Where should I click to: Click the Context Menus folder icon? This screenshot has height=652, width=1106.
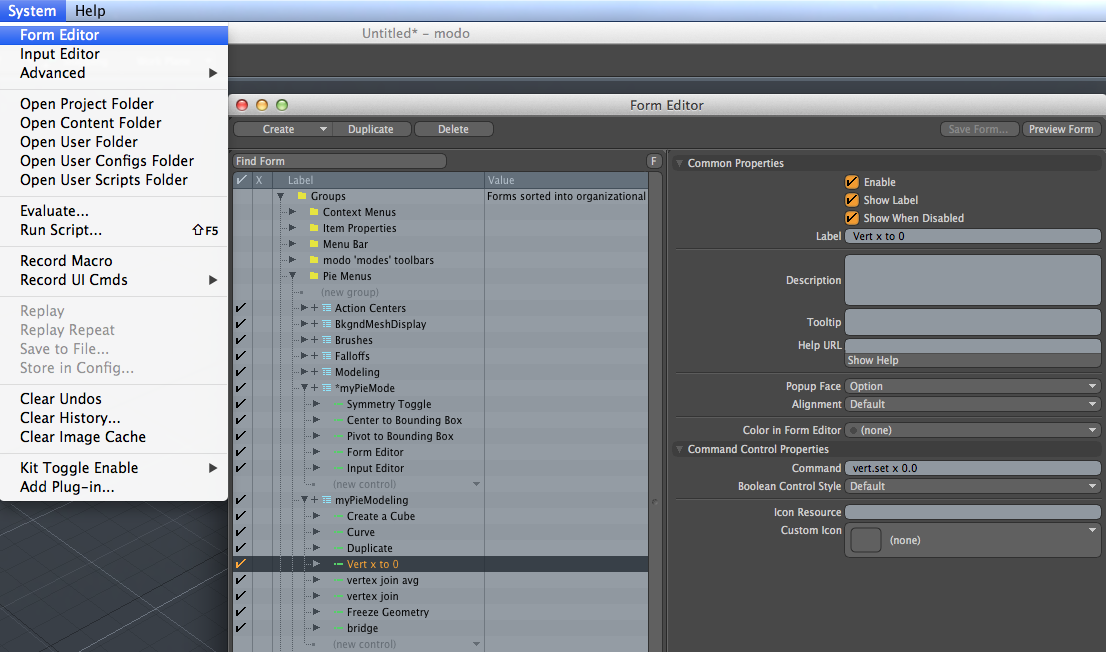click(314, 212)
